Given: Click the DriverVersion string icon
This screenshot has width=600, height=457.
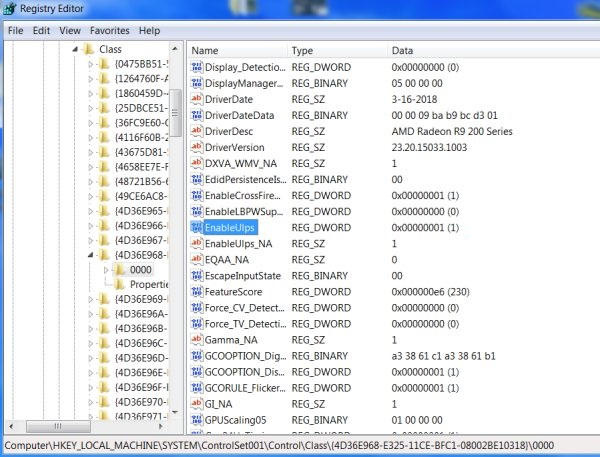Looking at the screenshot, I should point(196,148).
